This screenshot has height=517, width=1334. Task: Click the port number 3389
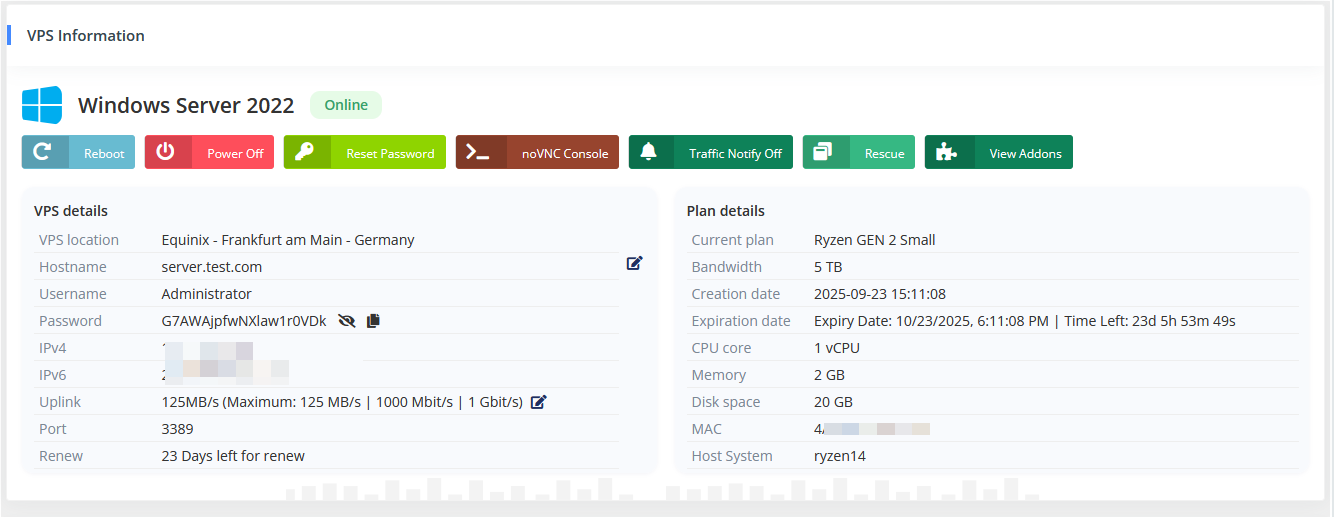[x=177, y=429]
